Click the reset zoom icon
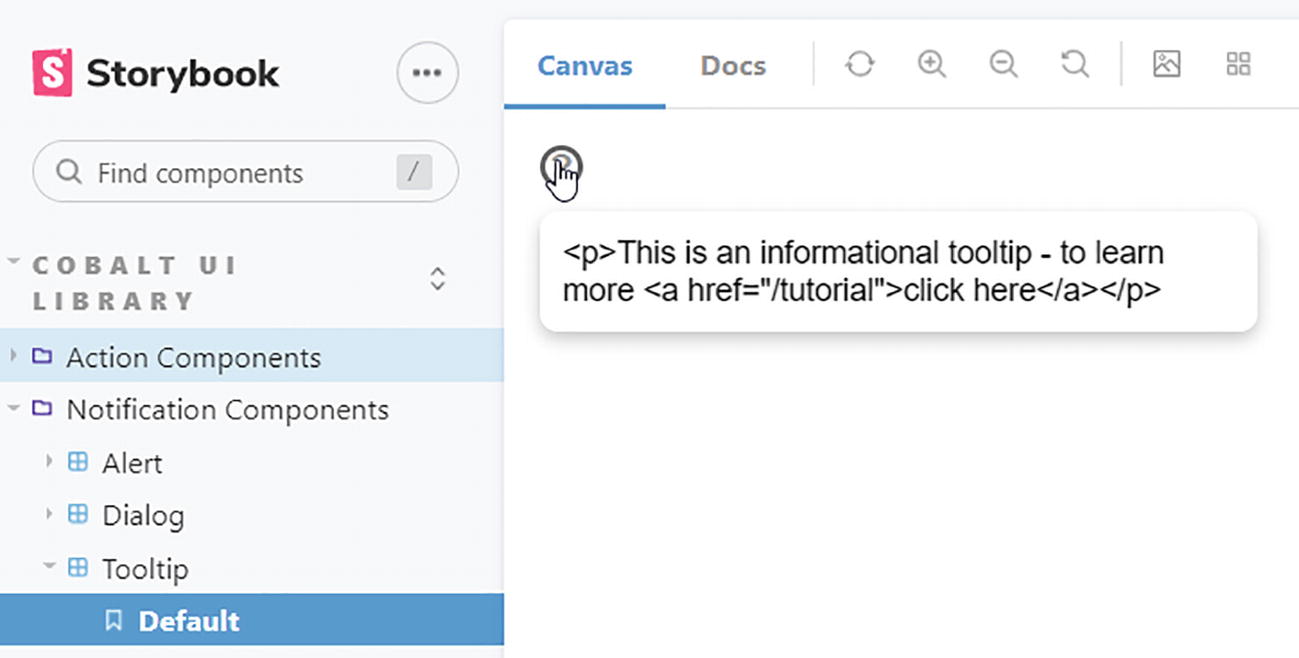1299x658 pixels. click(x=1075, y=65)
